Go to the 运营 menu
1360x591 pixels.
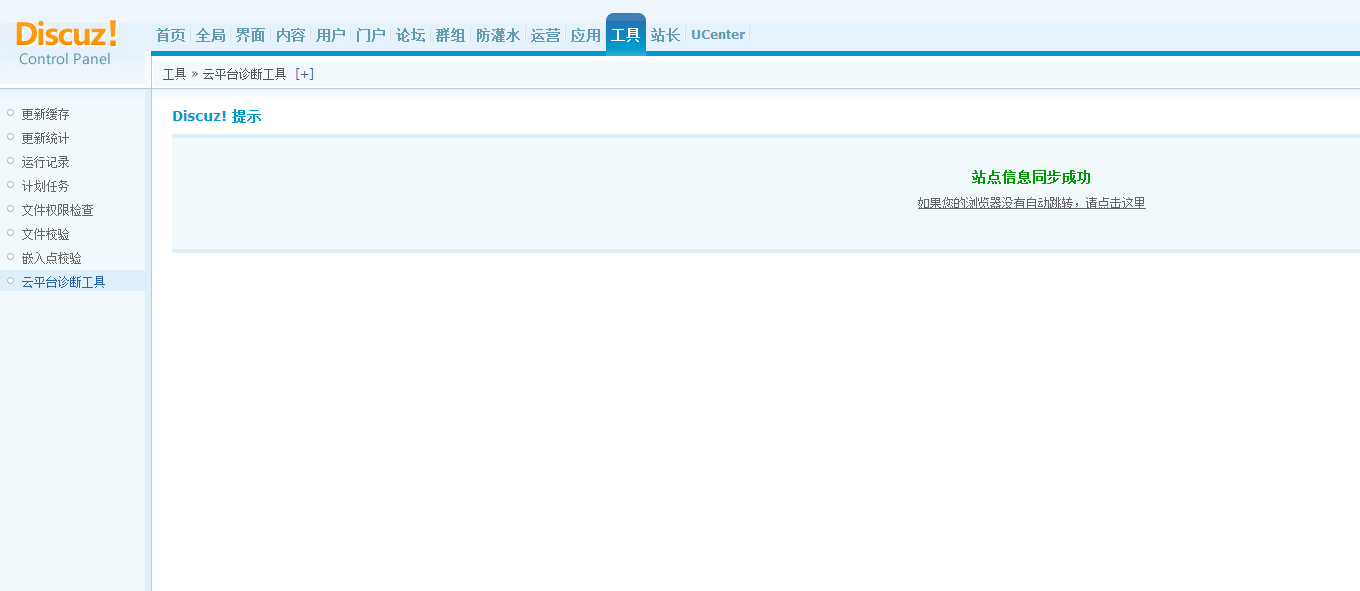(x=546, y=35)
